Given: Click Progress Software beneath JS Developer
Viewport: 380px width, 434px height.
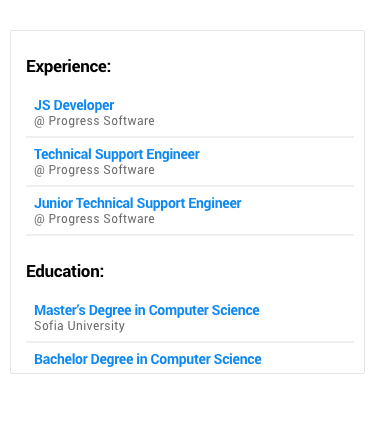Looking at the screenshot, I should point(101,121).
